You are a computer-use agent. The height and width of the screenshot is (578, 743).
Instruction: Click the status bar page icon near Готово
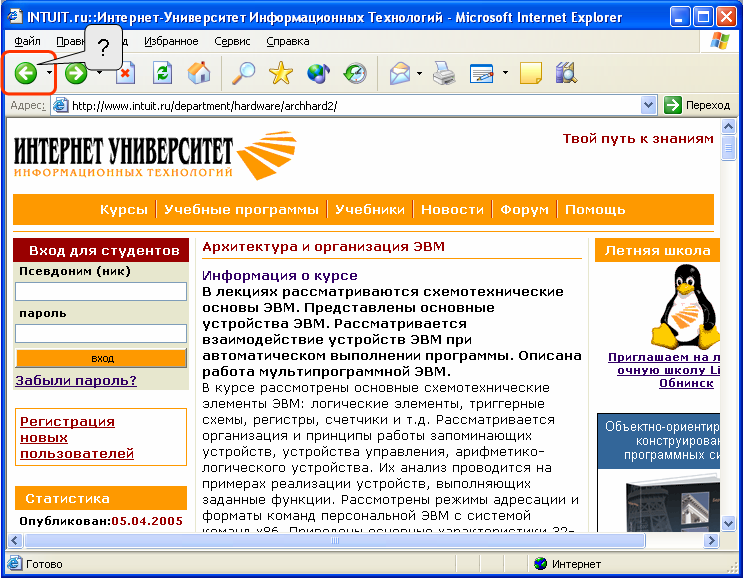click(x=15, y=563)
